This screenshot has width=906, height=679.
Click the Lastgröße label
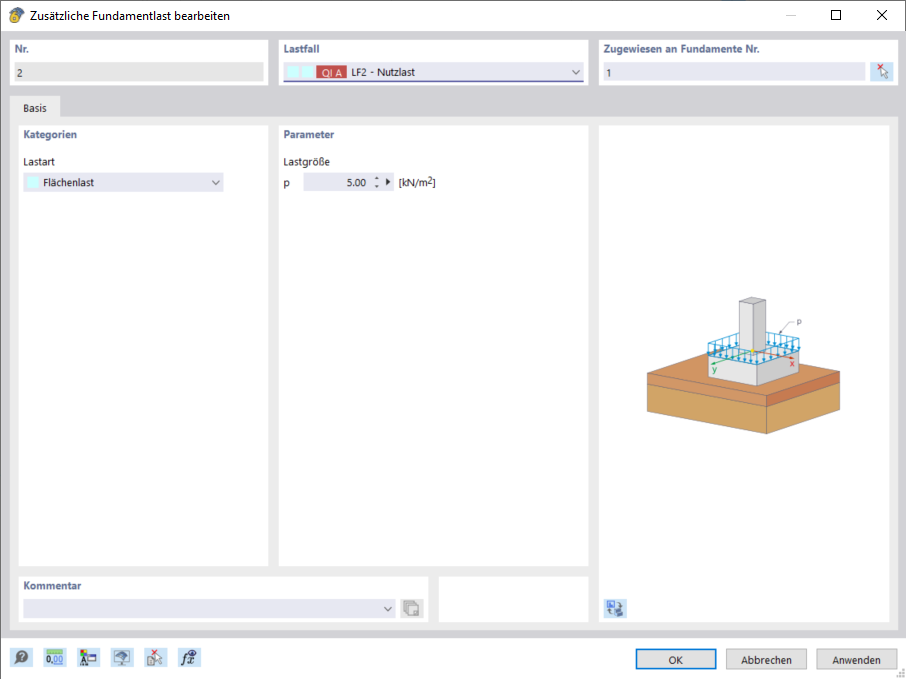pyautogui.click(x=307, y=162)
